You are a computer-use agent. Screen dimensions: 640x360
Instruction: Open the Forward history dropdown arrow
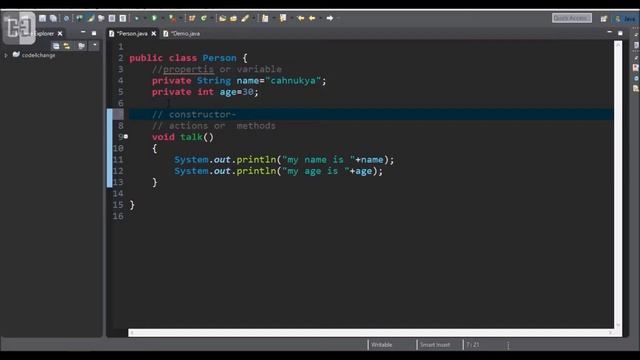[x=338, y=18]
